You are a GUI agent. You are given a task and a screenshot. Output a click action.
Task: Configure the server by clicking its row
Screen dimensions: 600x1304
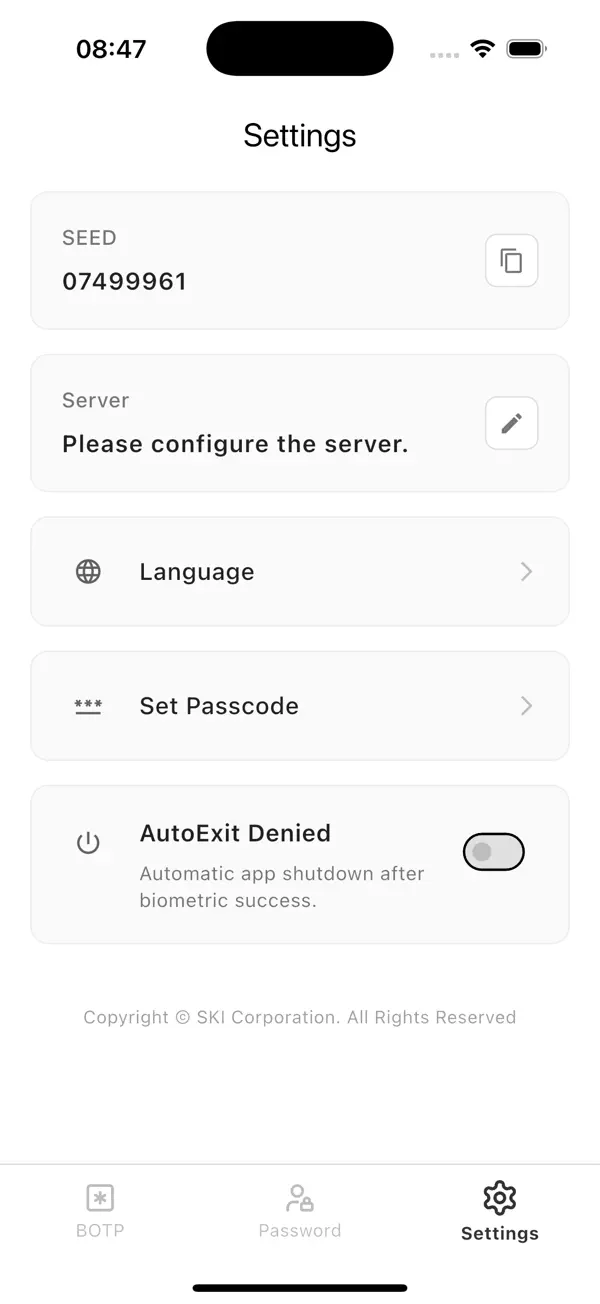tap(300, 423)
